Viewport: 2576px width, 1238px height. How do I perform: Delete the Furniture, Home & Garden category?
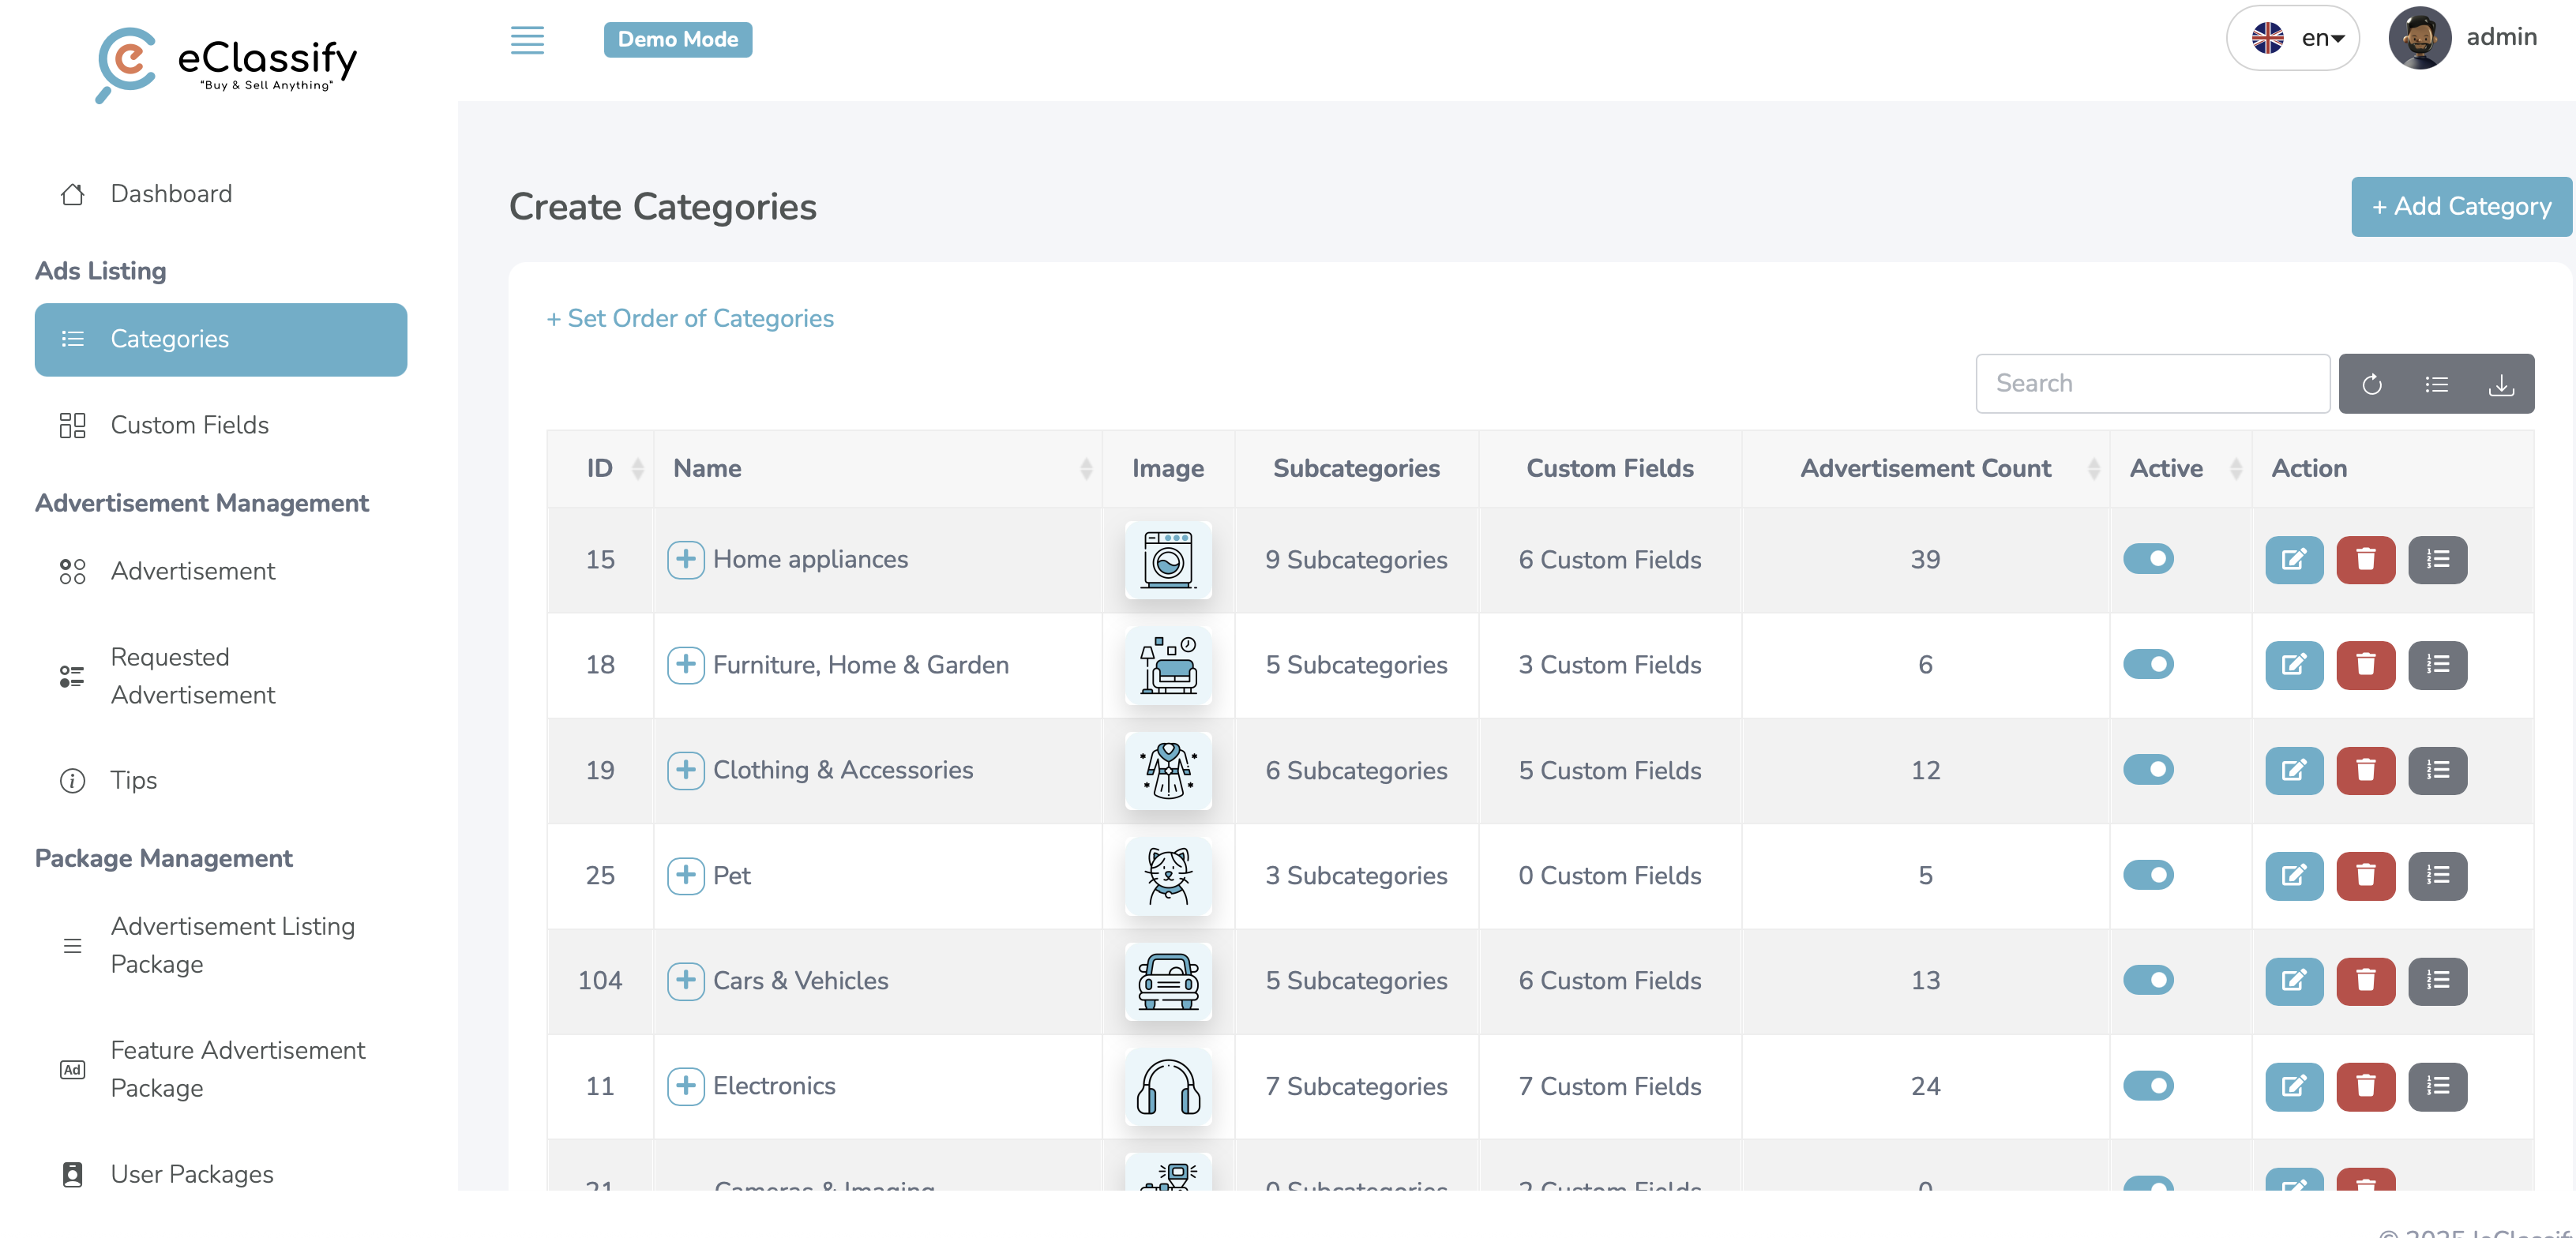coord(2365,665)
